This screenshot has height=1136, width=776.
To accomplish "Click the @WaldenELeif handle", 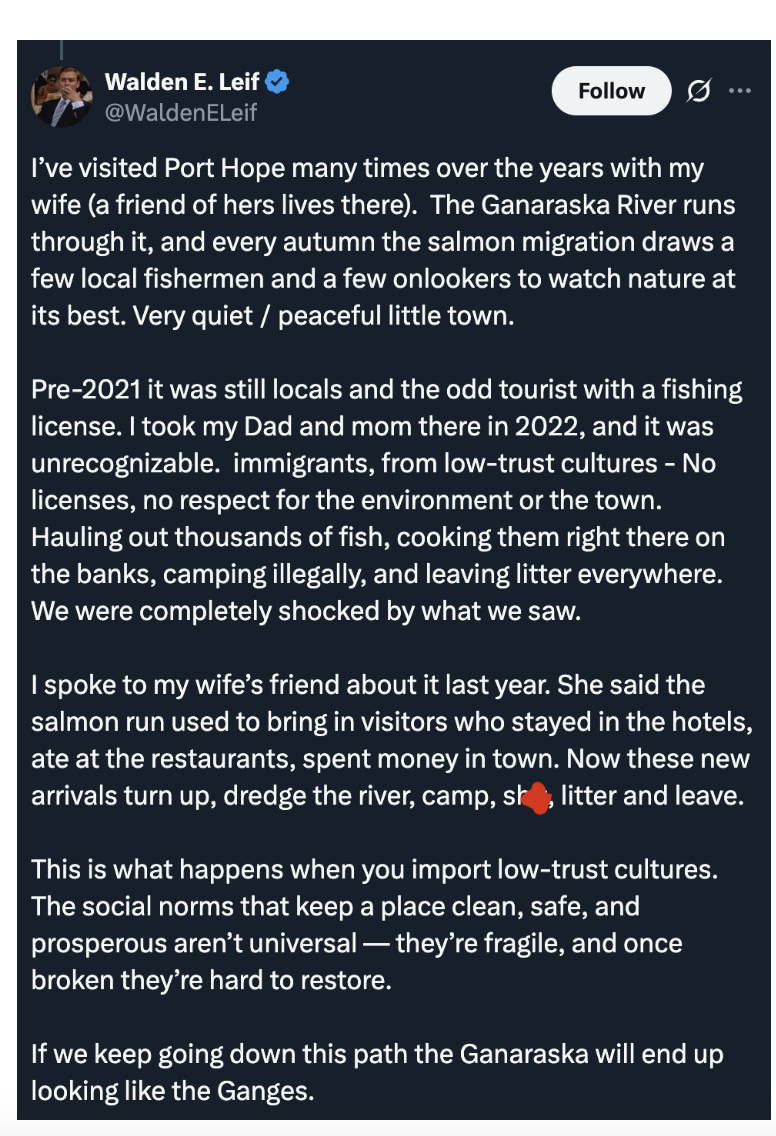I will 180,112.
